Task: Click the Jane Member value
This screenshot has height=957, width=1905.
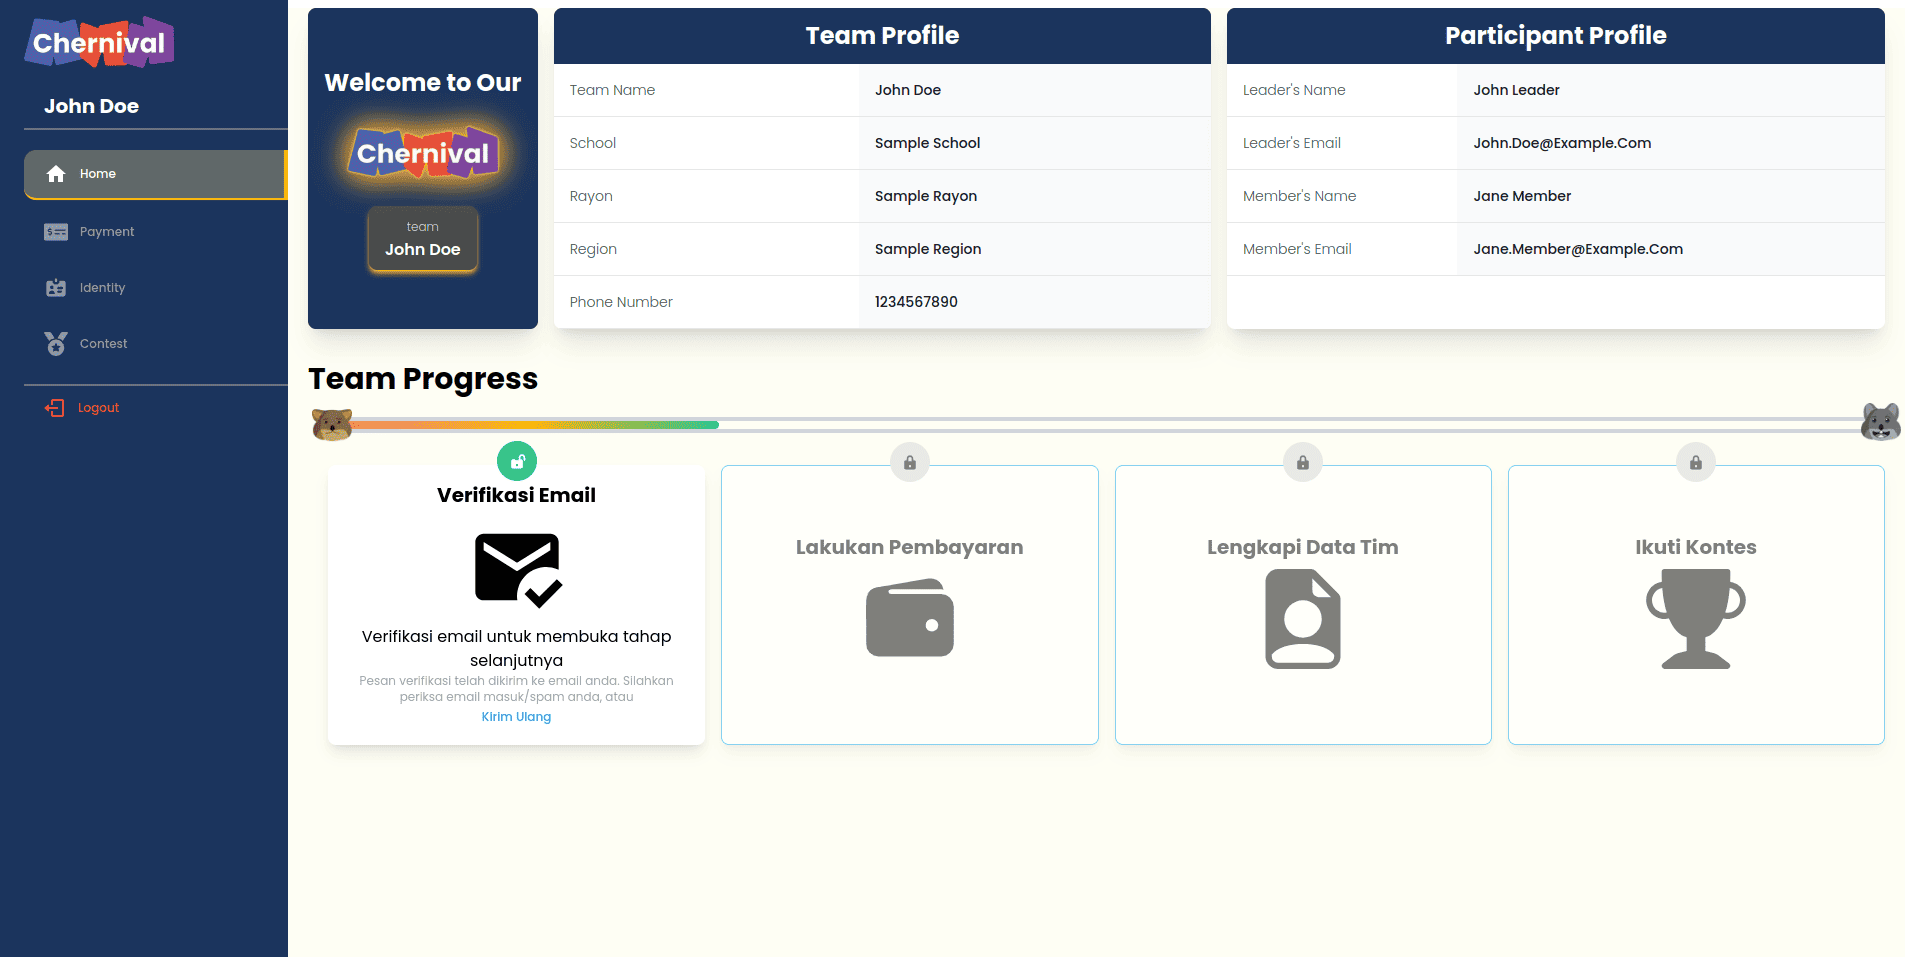Action: coord(1522,196)
